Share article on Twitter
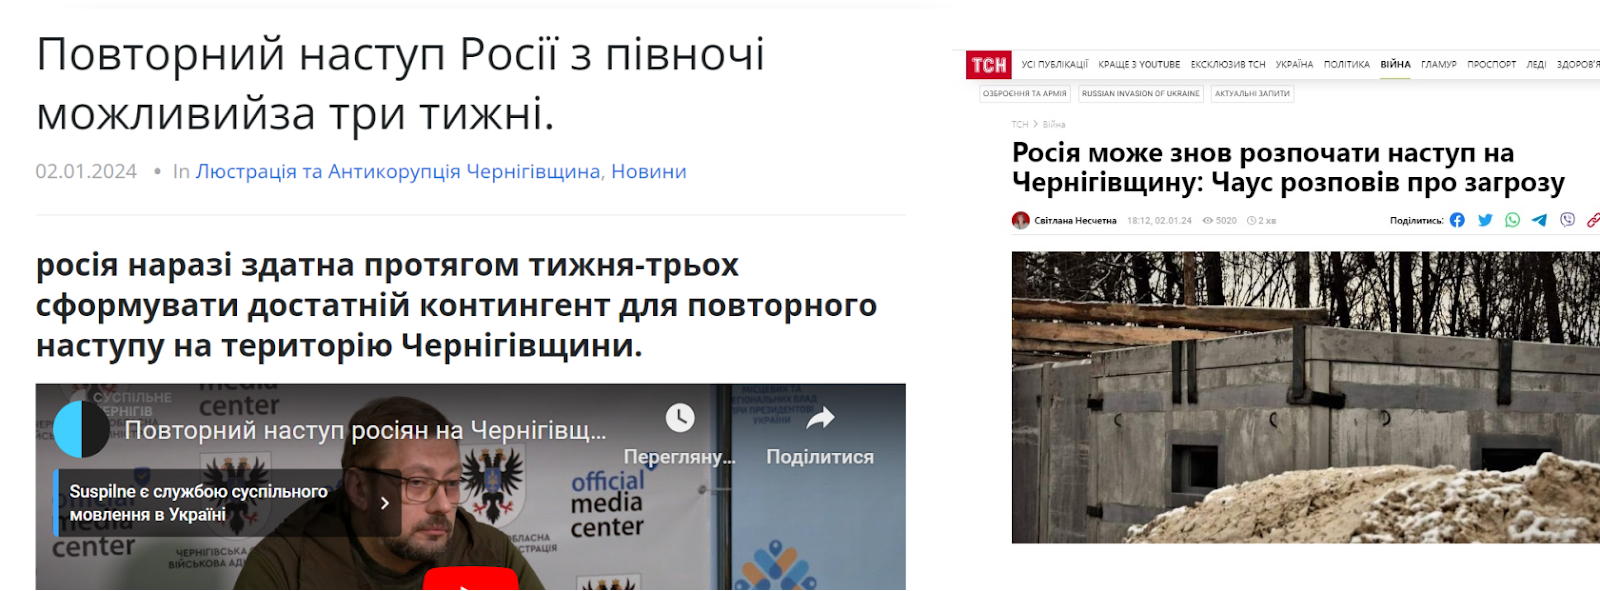The width and height of the screenshot is (1600, 591). [1485, 220]
